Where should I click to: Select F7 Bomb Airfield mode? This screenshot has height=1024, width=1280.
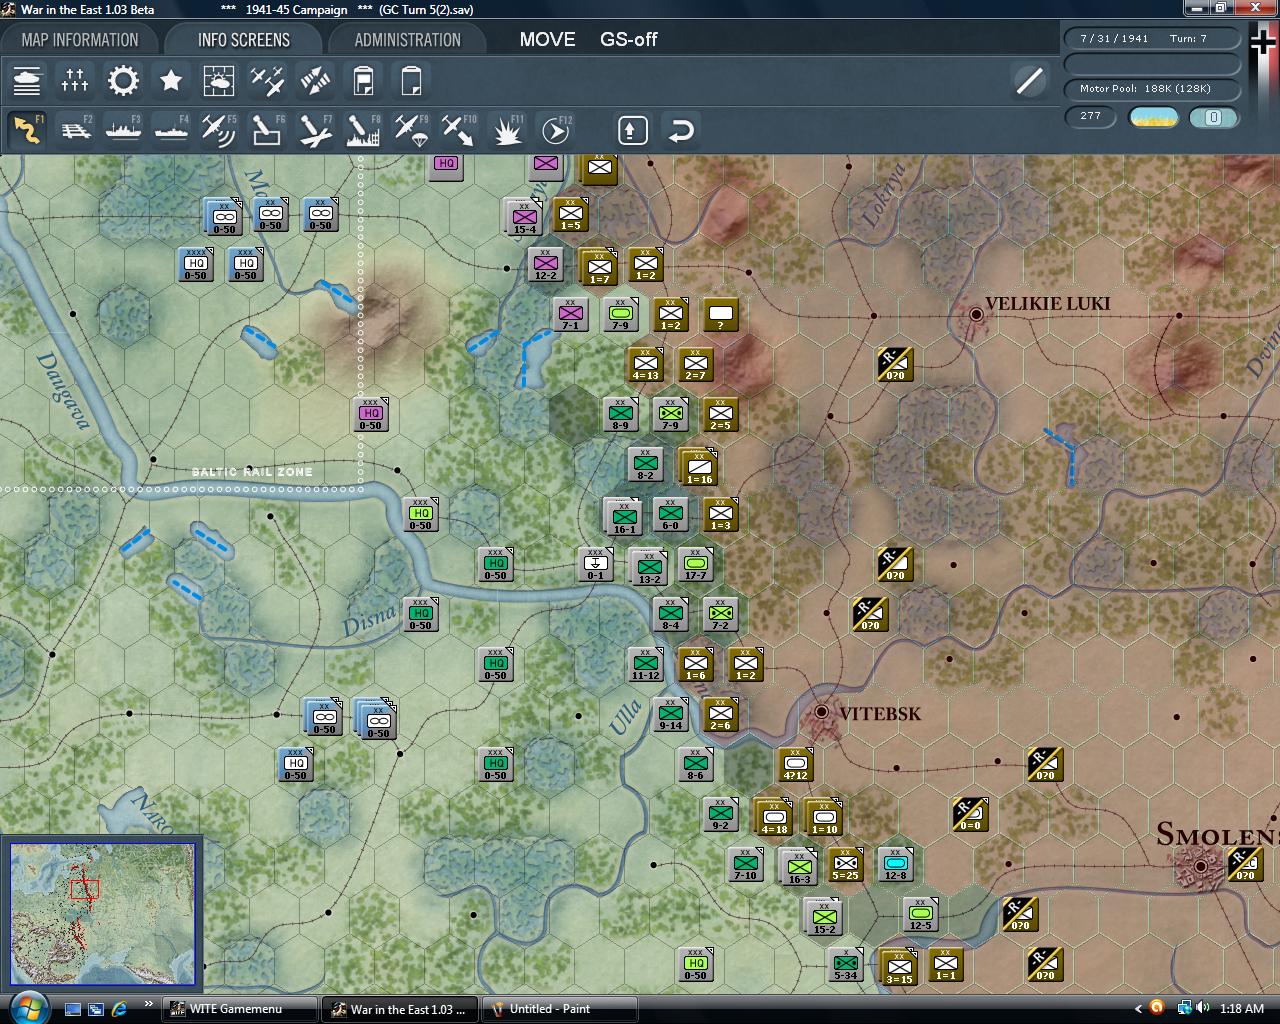315,130
